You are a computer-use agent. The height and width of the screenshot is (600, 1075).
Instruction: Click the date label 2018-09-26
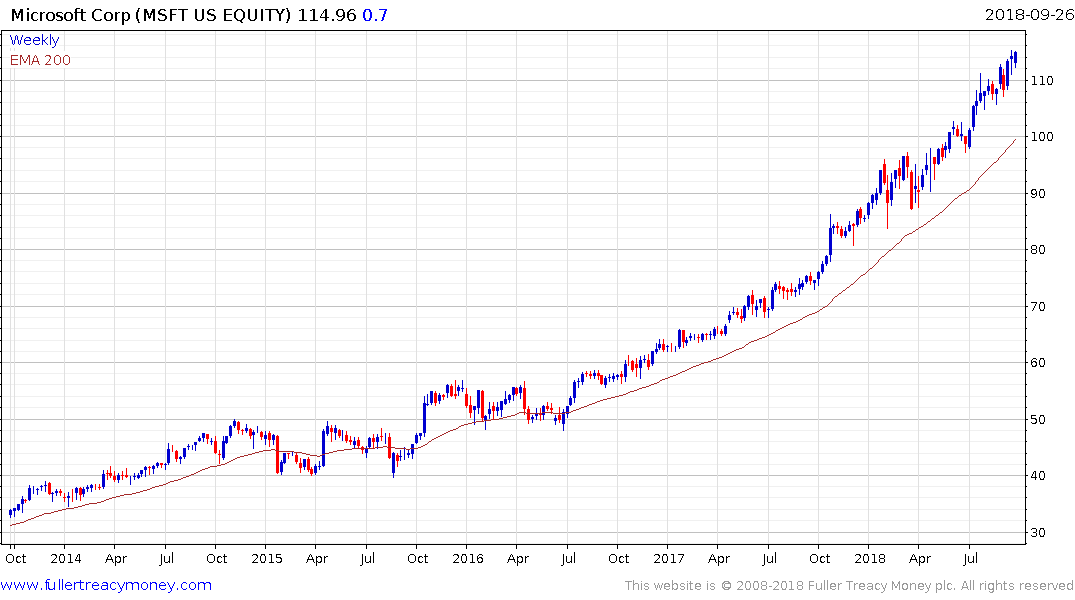point(1029,14)
